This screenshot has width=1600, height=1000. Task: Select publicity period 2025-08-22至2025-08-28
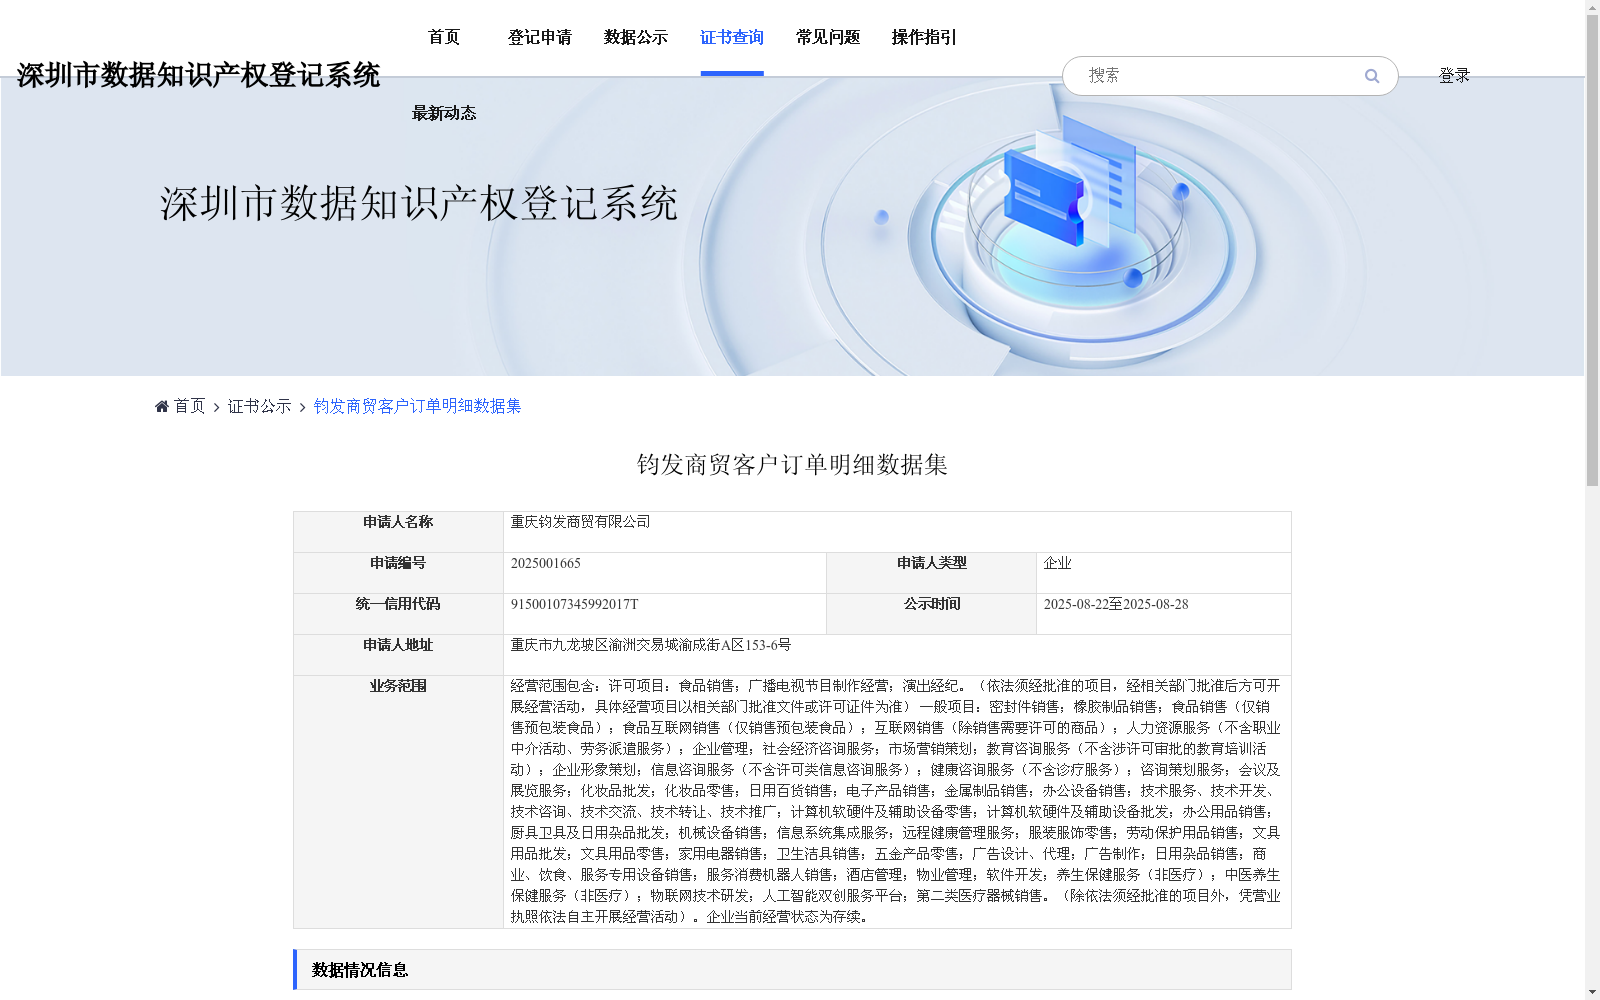click(1116, 604)
